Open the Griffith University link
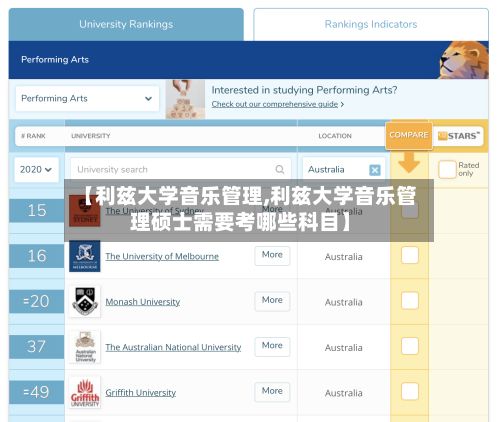 [x=141, y=393]
